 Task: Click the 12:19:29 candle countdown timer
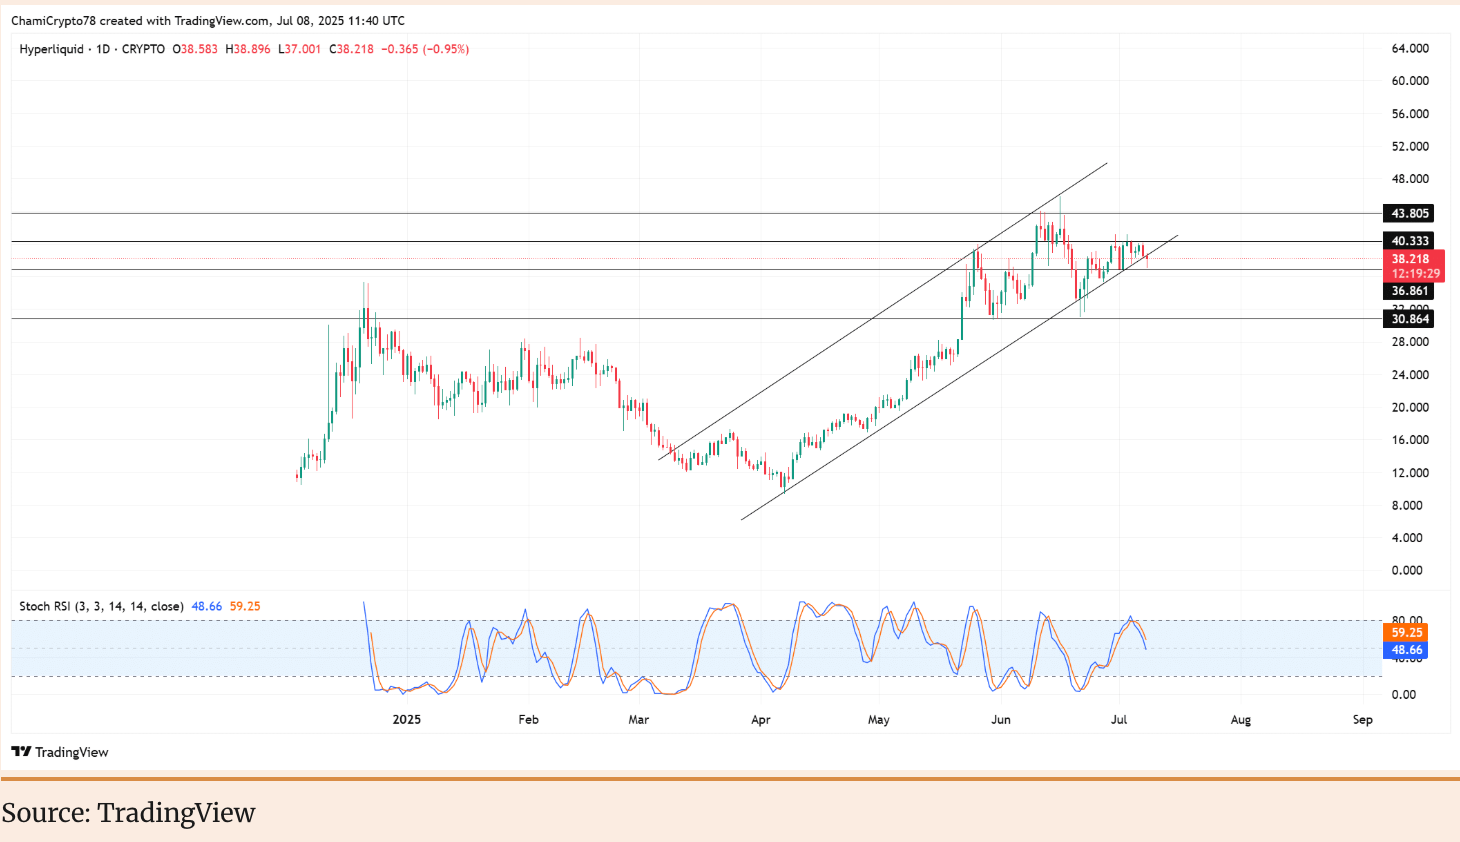pos(1415,273)
